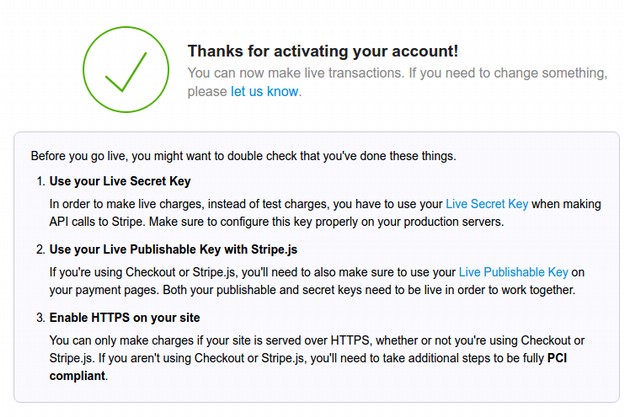Click the paragraph starting "If you're using Checkout"

click(250, 272)
